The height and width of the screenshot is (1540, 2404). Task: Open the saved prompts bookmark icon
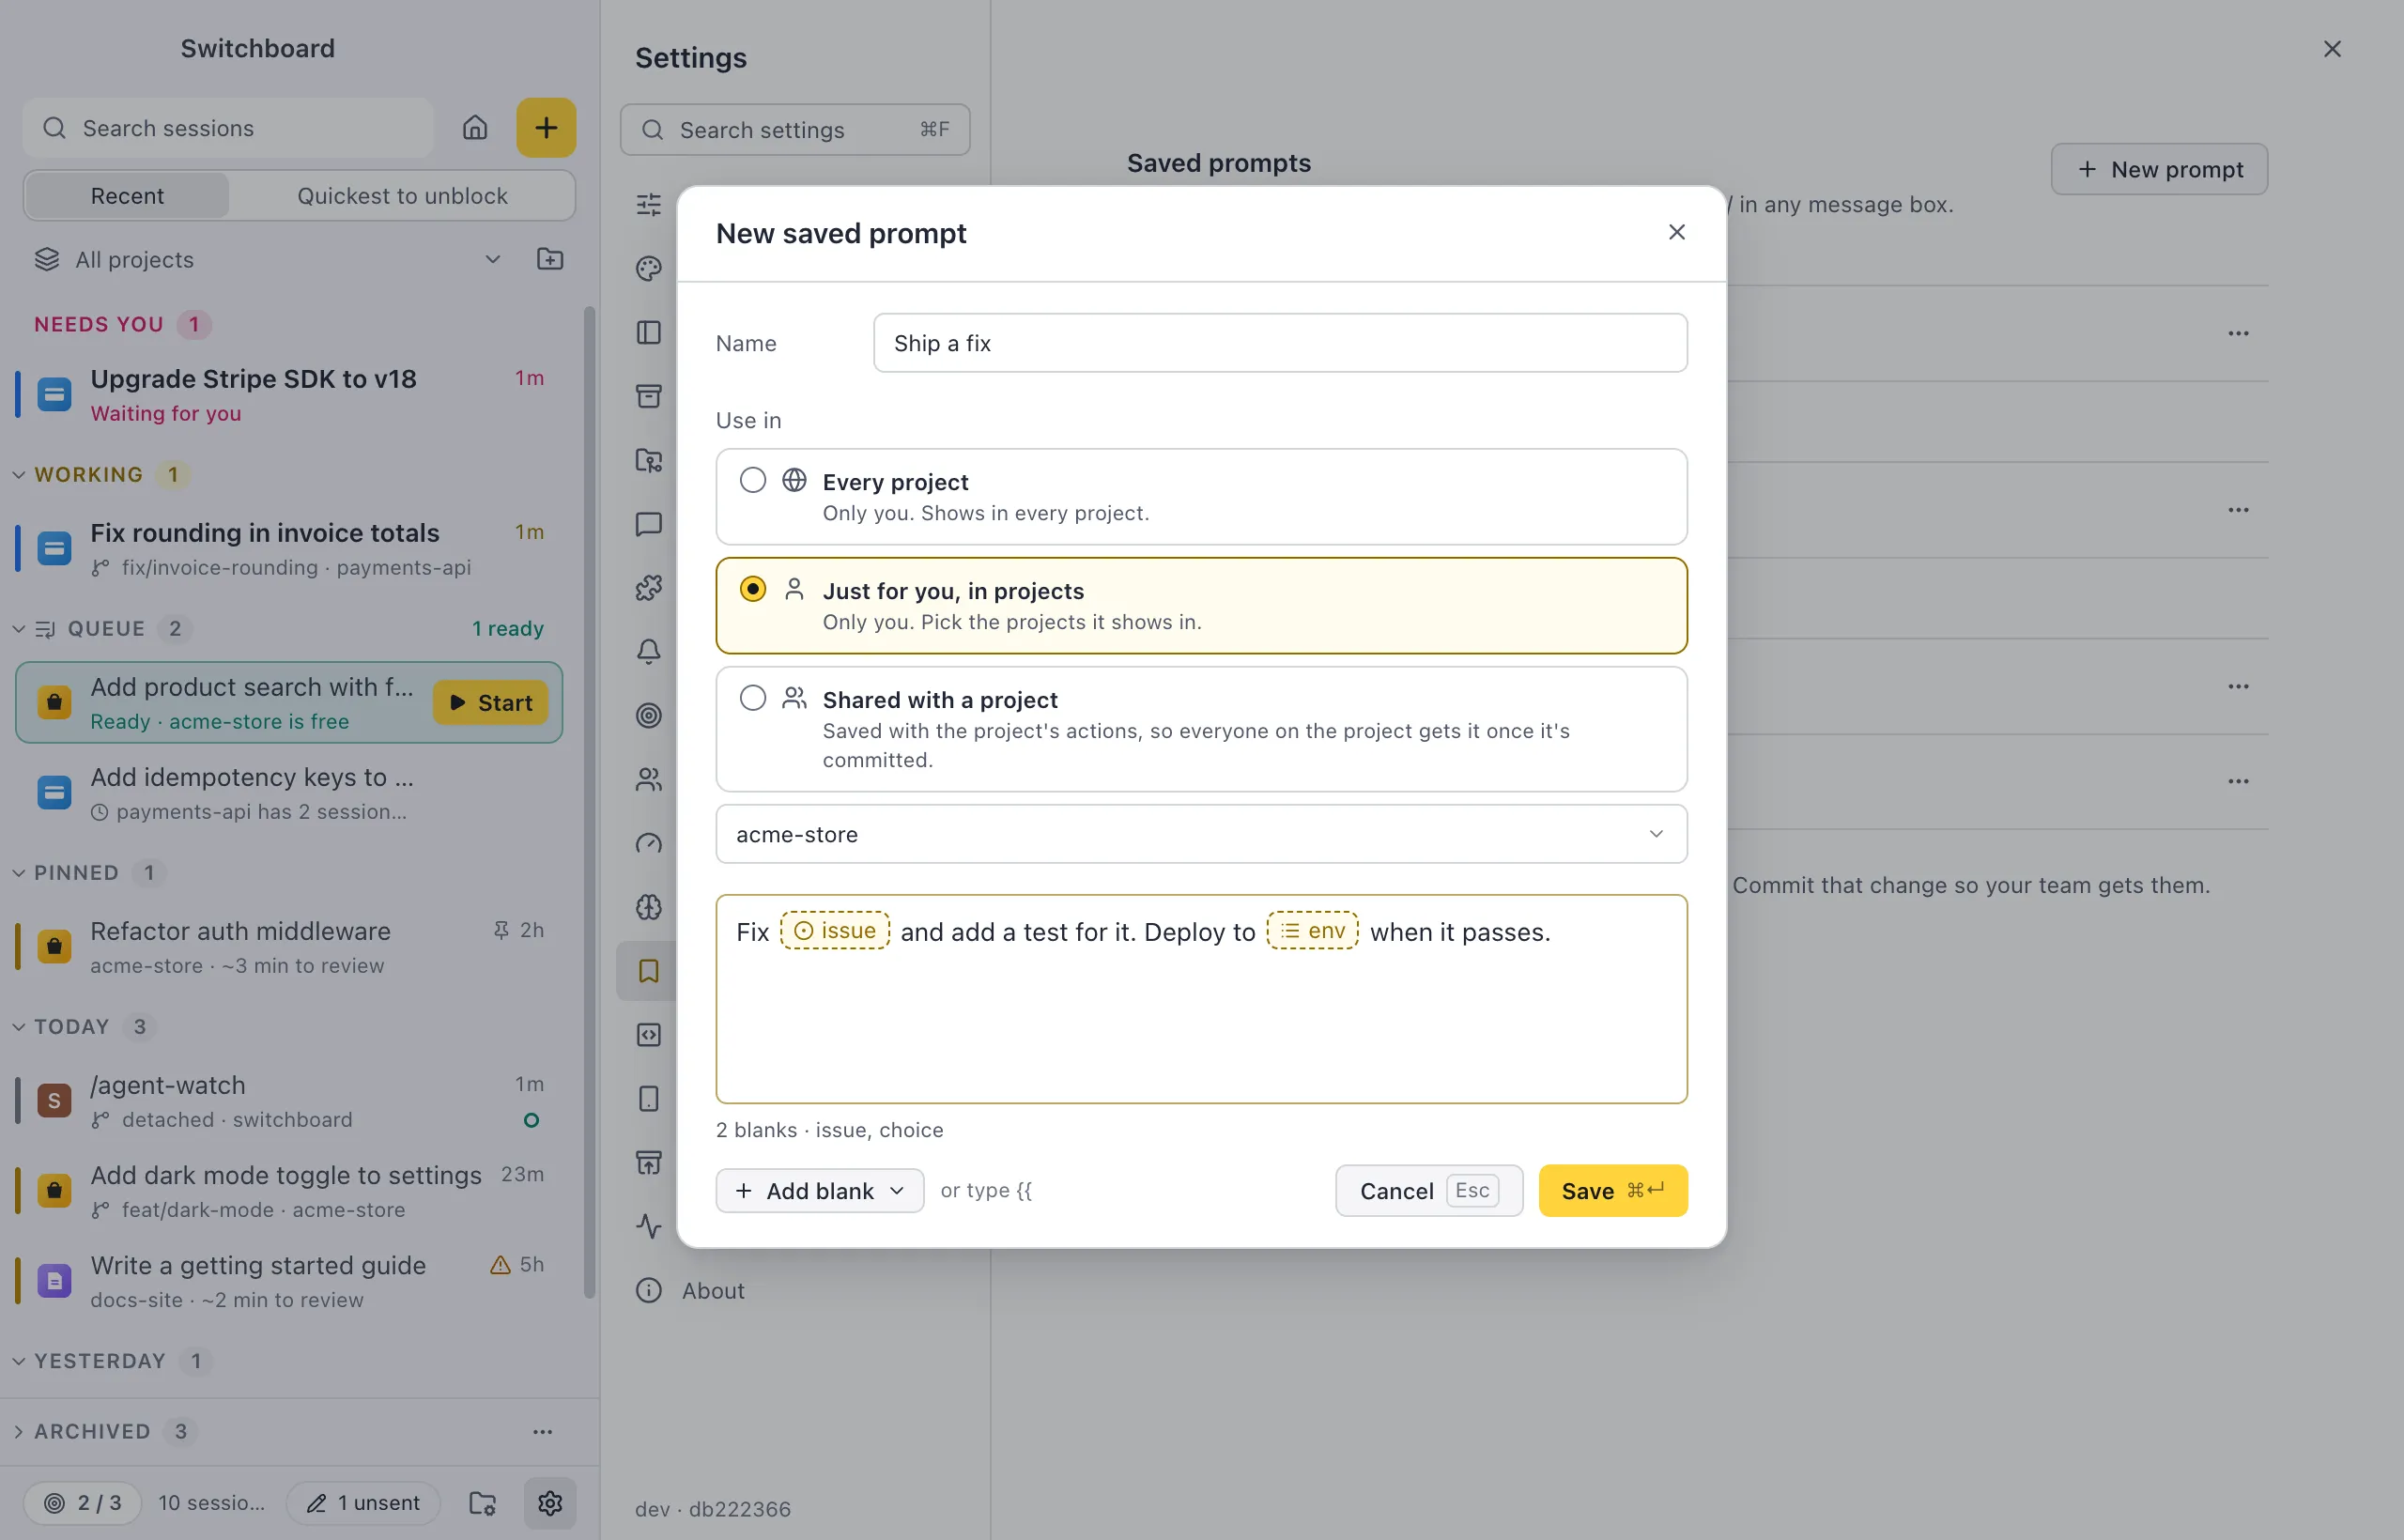649,971
